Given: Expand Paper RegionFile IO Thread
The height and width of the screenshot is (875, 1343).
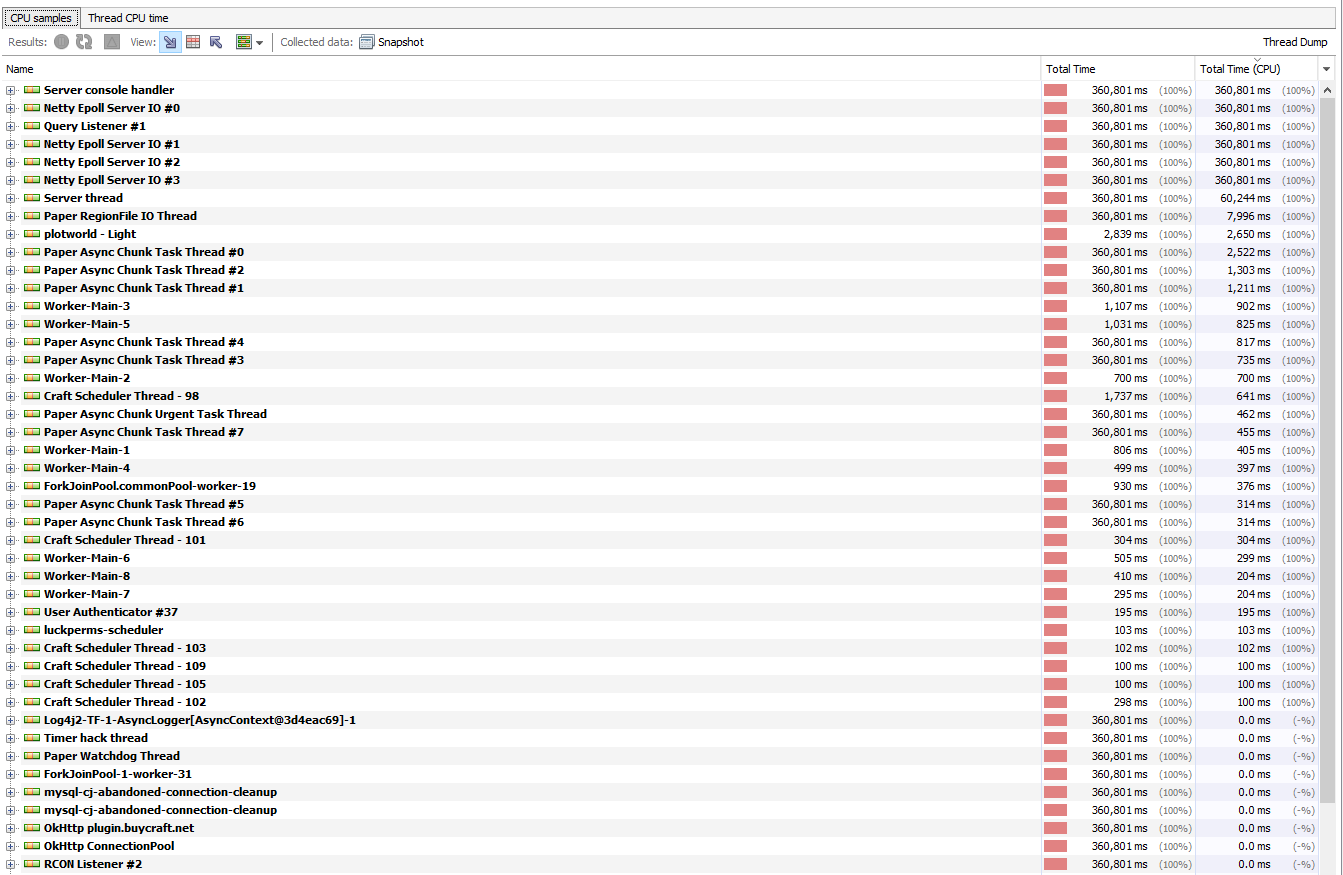Looking at the screenshot, I should 11,216.
